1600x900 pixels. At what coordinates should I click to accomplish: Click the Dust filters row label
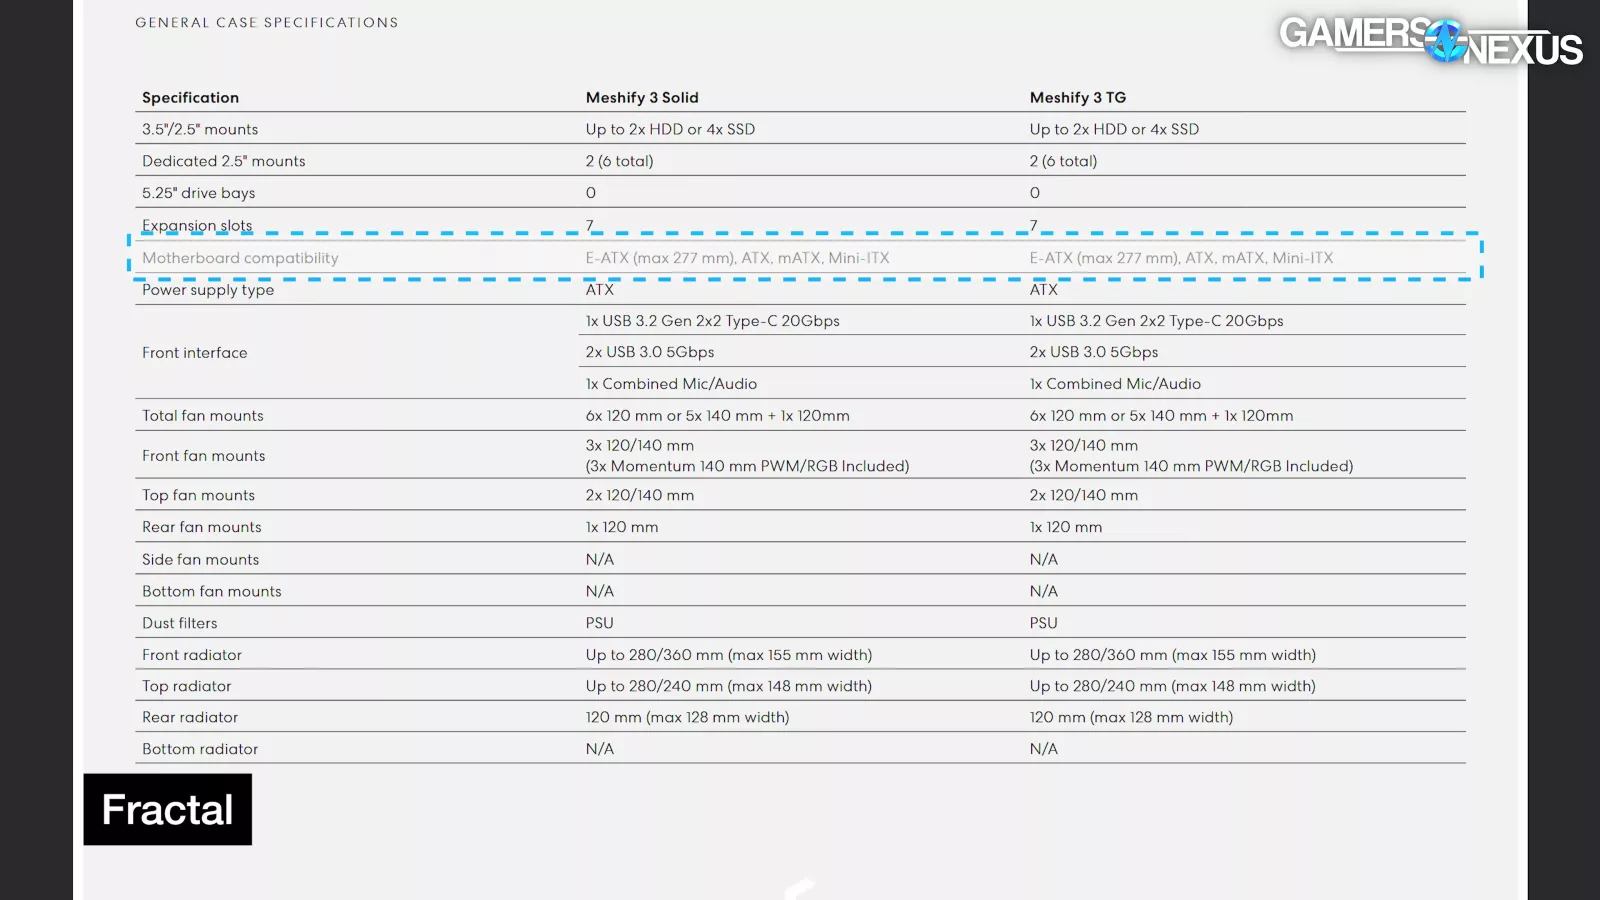tap(179, 623)
